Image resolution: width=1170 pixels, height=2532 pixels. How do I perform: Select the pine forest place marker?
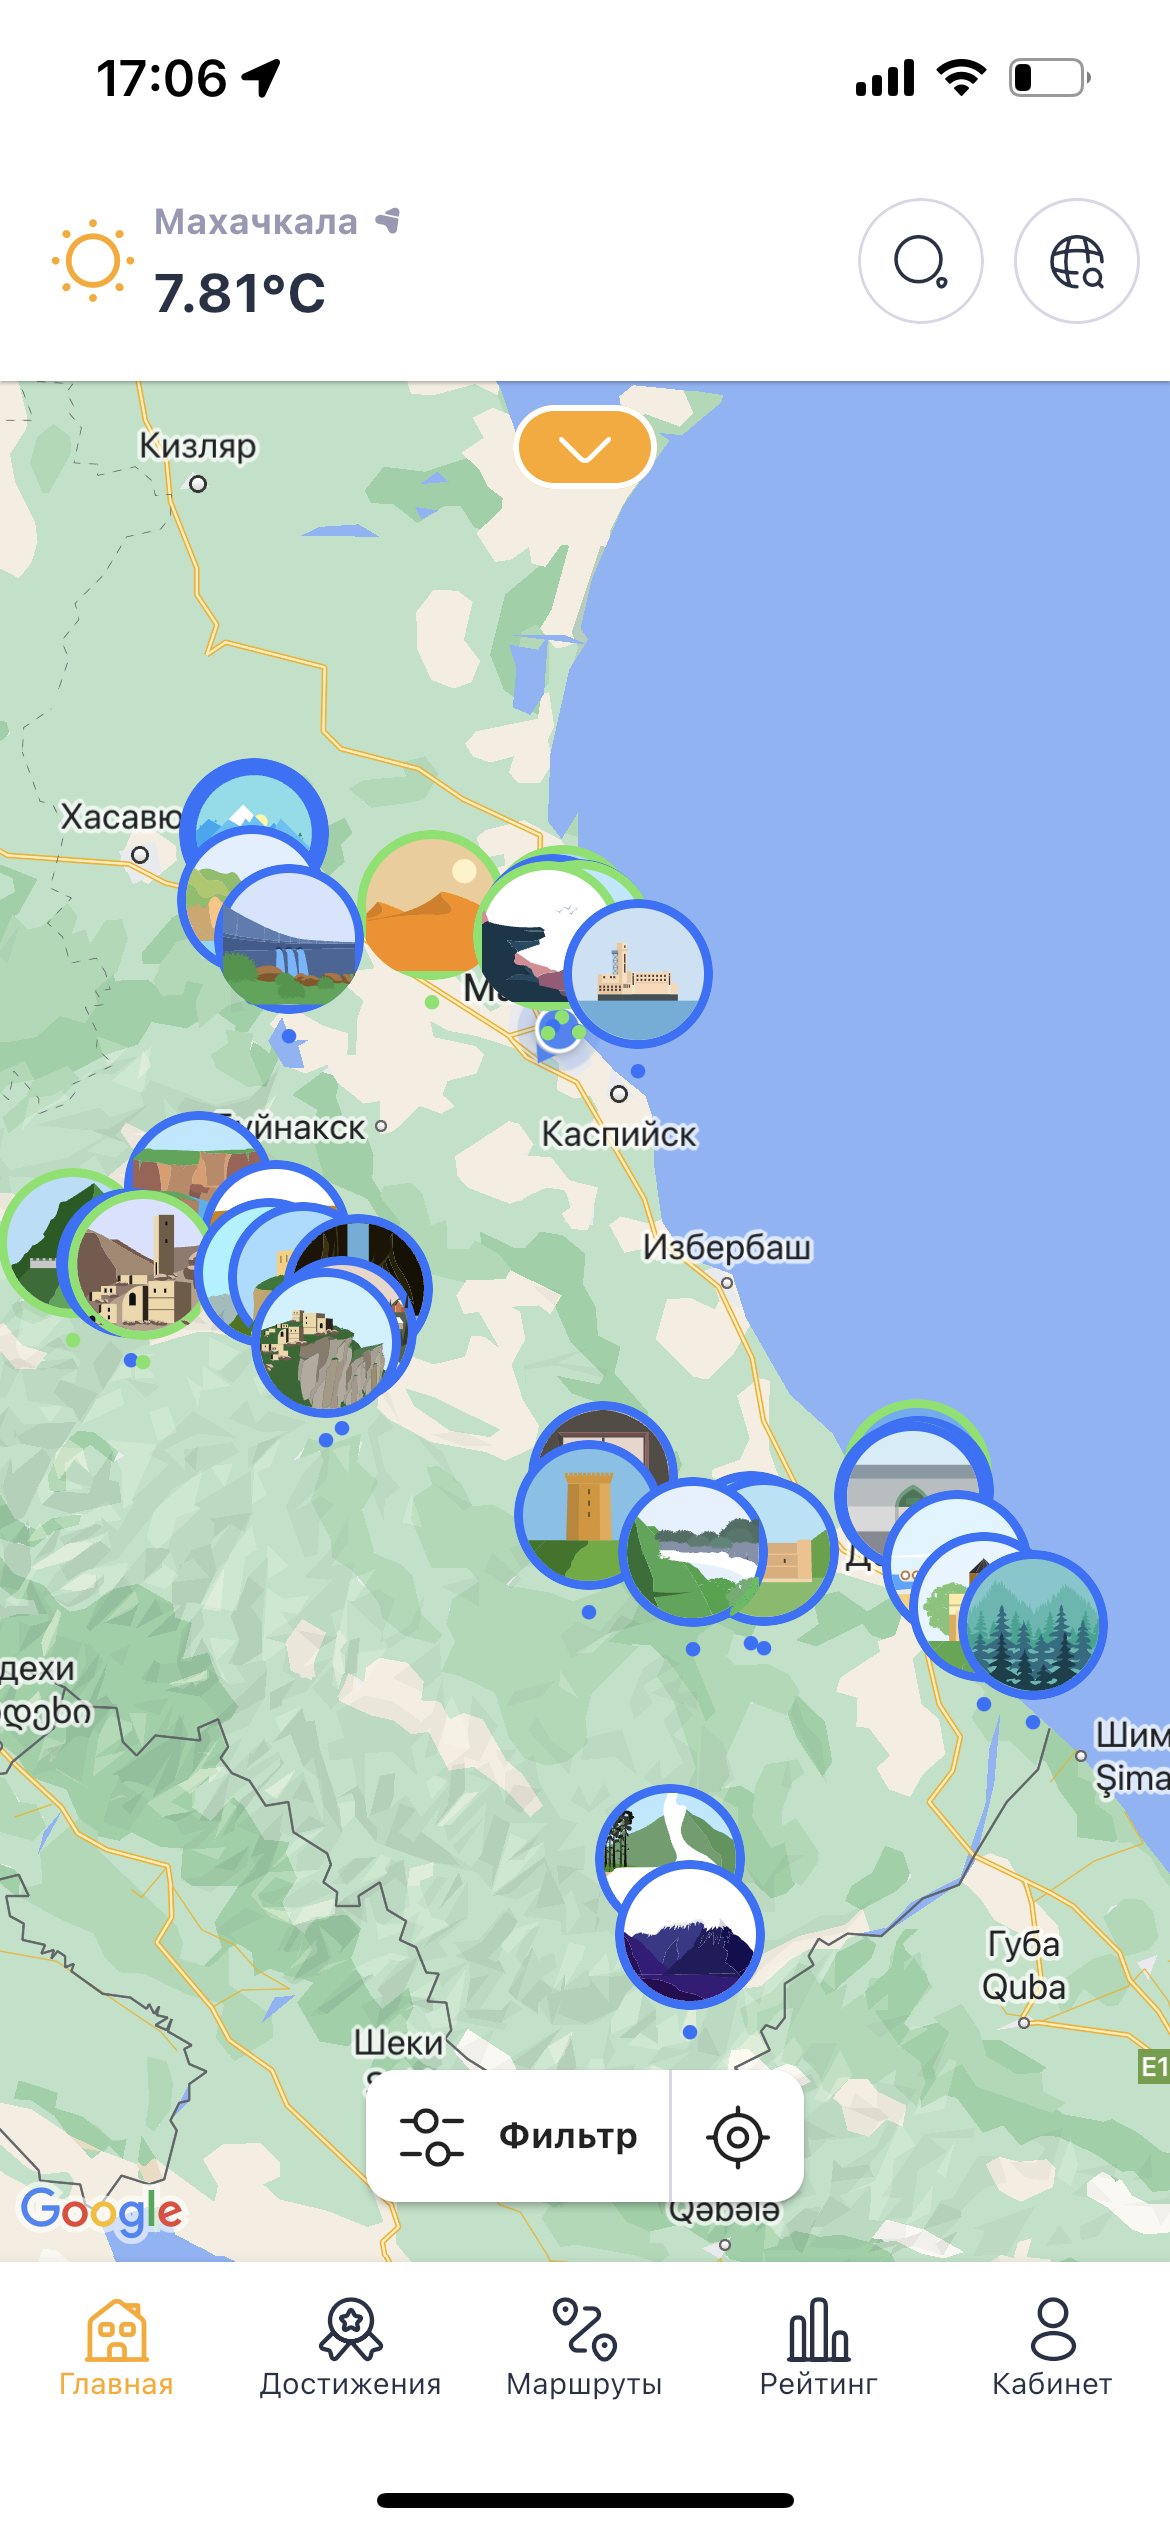[x=1033, y=1625]
